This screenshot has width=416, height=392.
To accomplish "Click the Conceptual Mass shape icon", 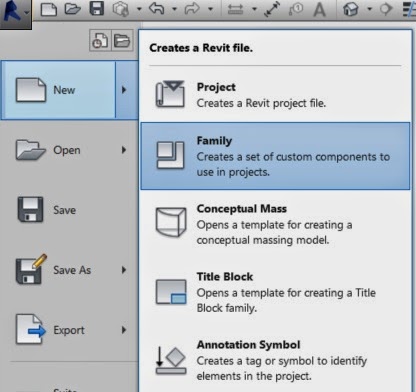I will (x=171, y=222).
